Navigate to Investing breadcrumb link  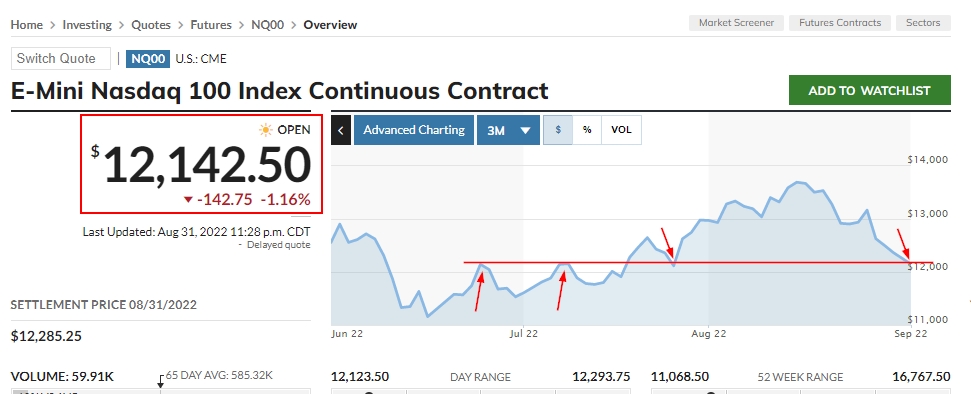coord(87,25)
